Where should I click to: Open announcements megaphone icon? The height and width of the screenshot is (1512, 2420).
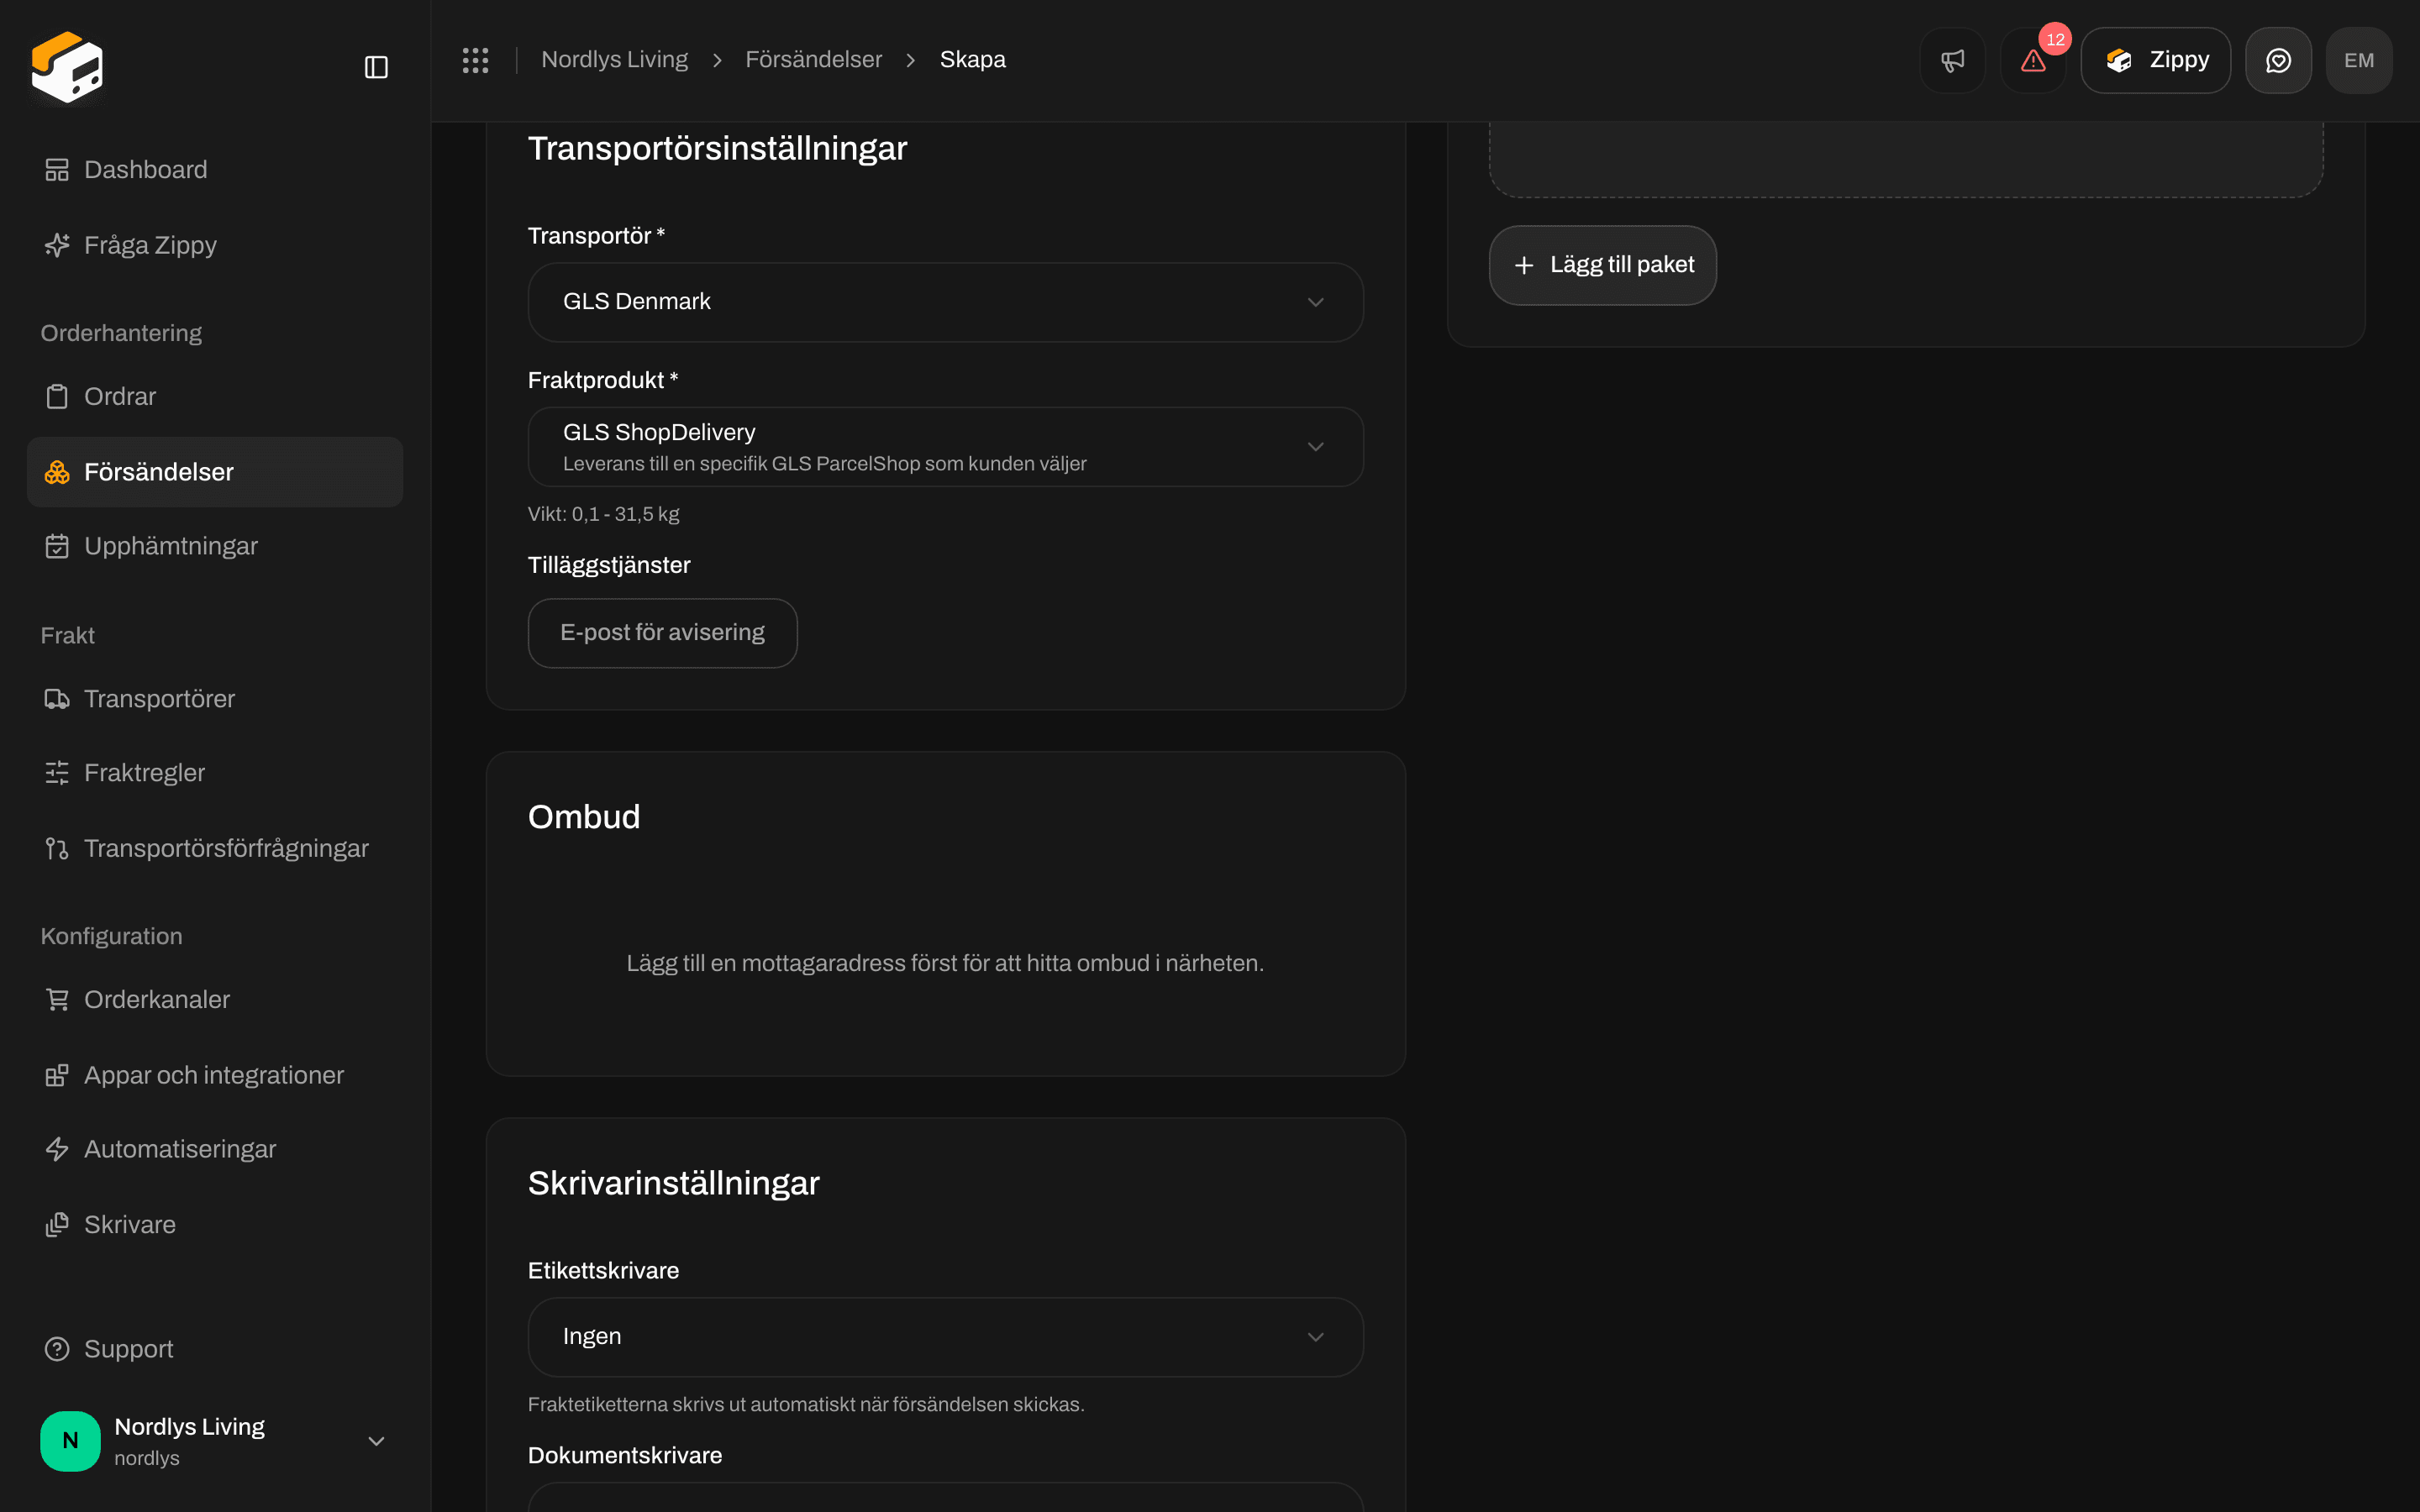[x=1952, y=60]
